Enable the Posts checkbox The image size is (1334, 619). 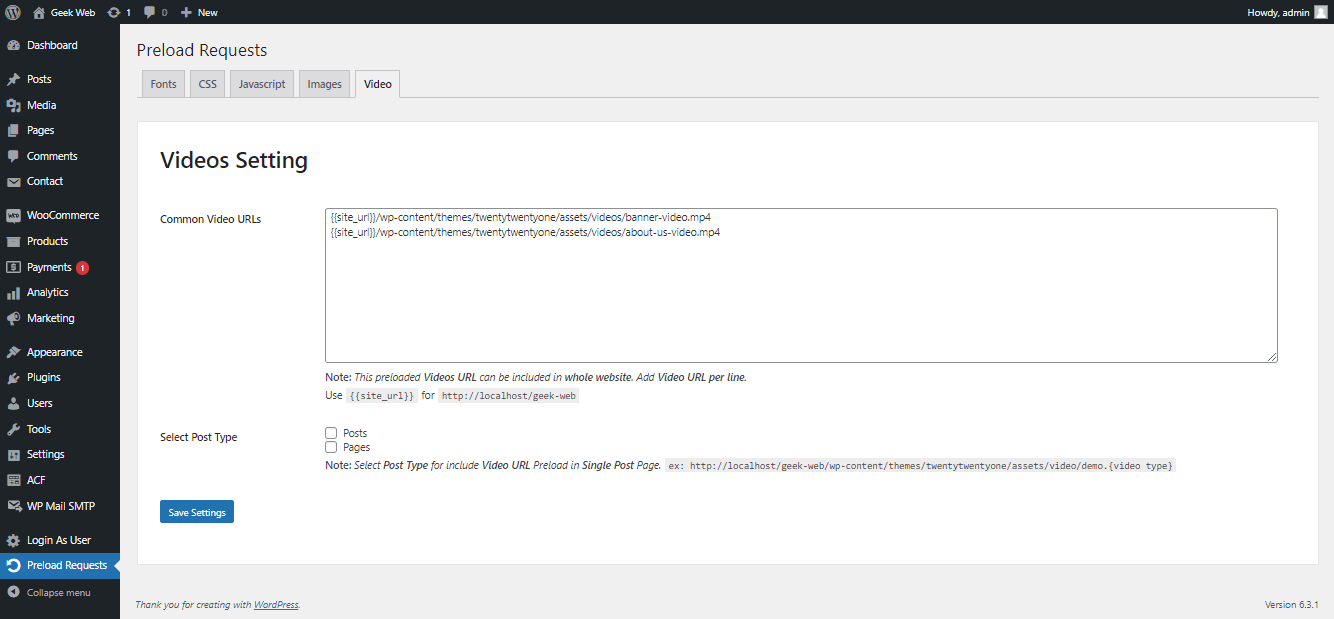(x=331, y=433)
